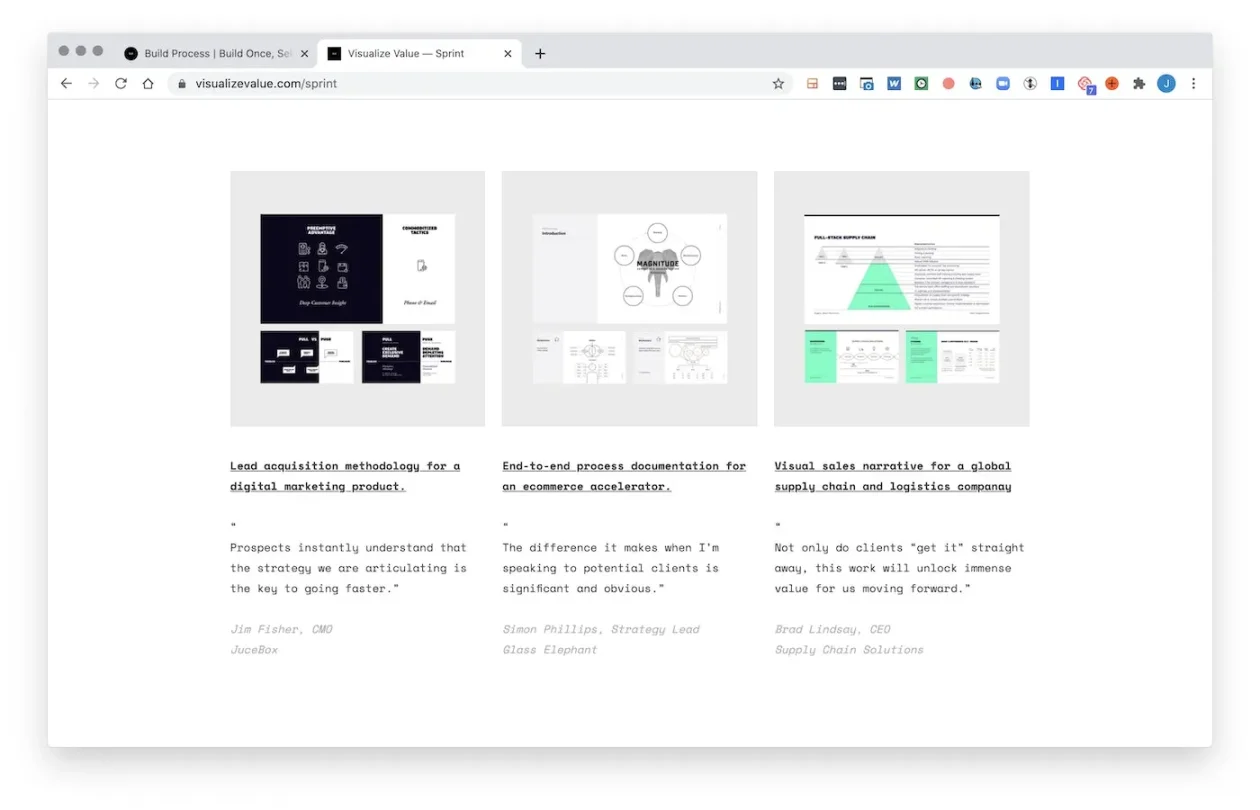Screen dimensions: 1260x810
Task: Go to the browser home page
Action: click(148, 84)
